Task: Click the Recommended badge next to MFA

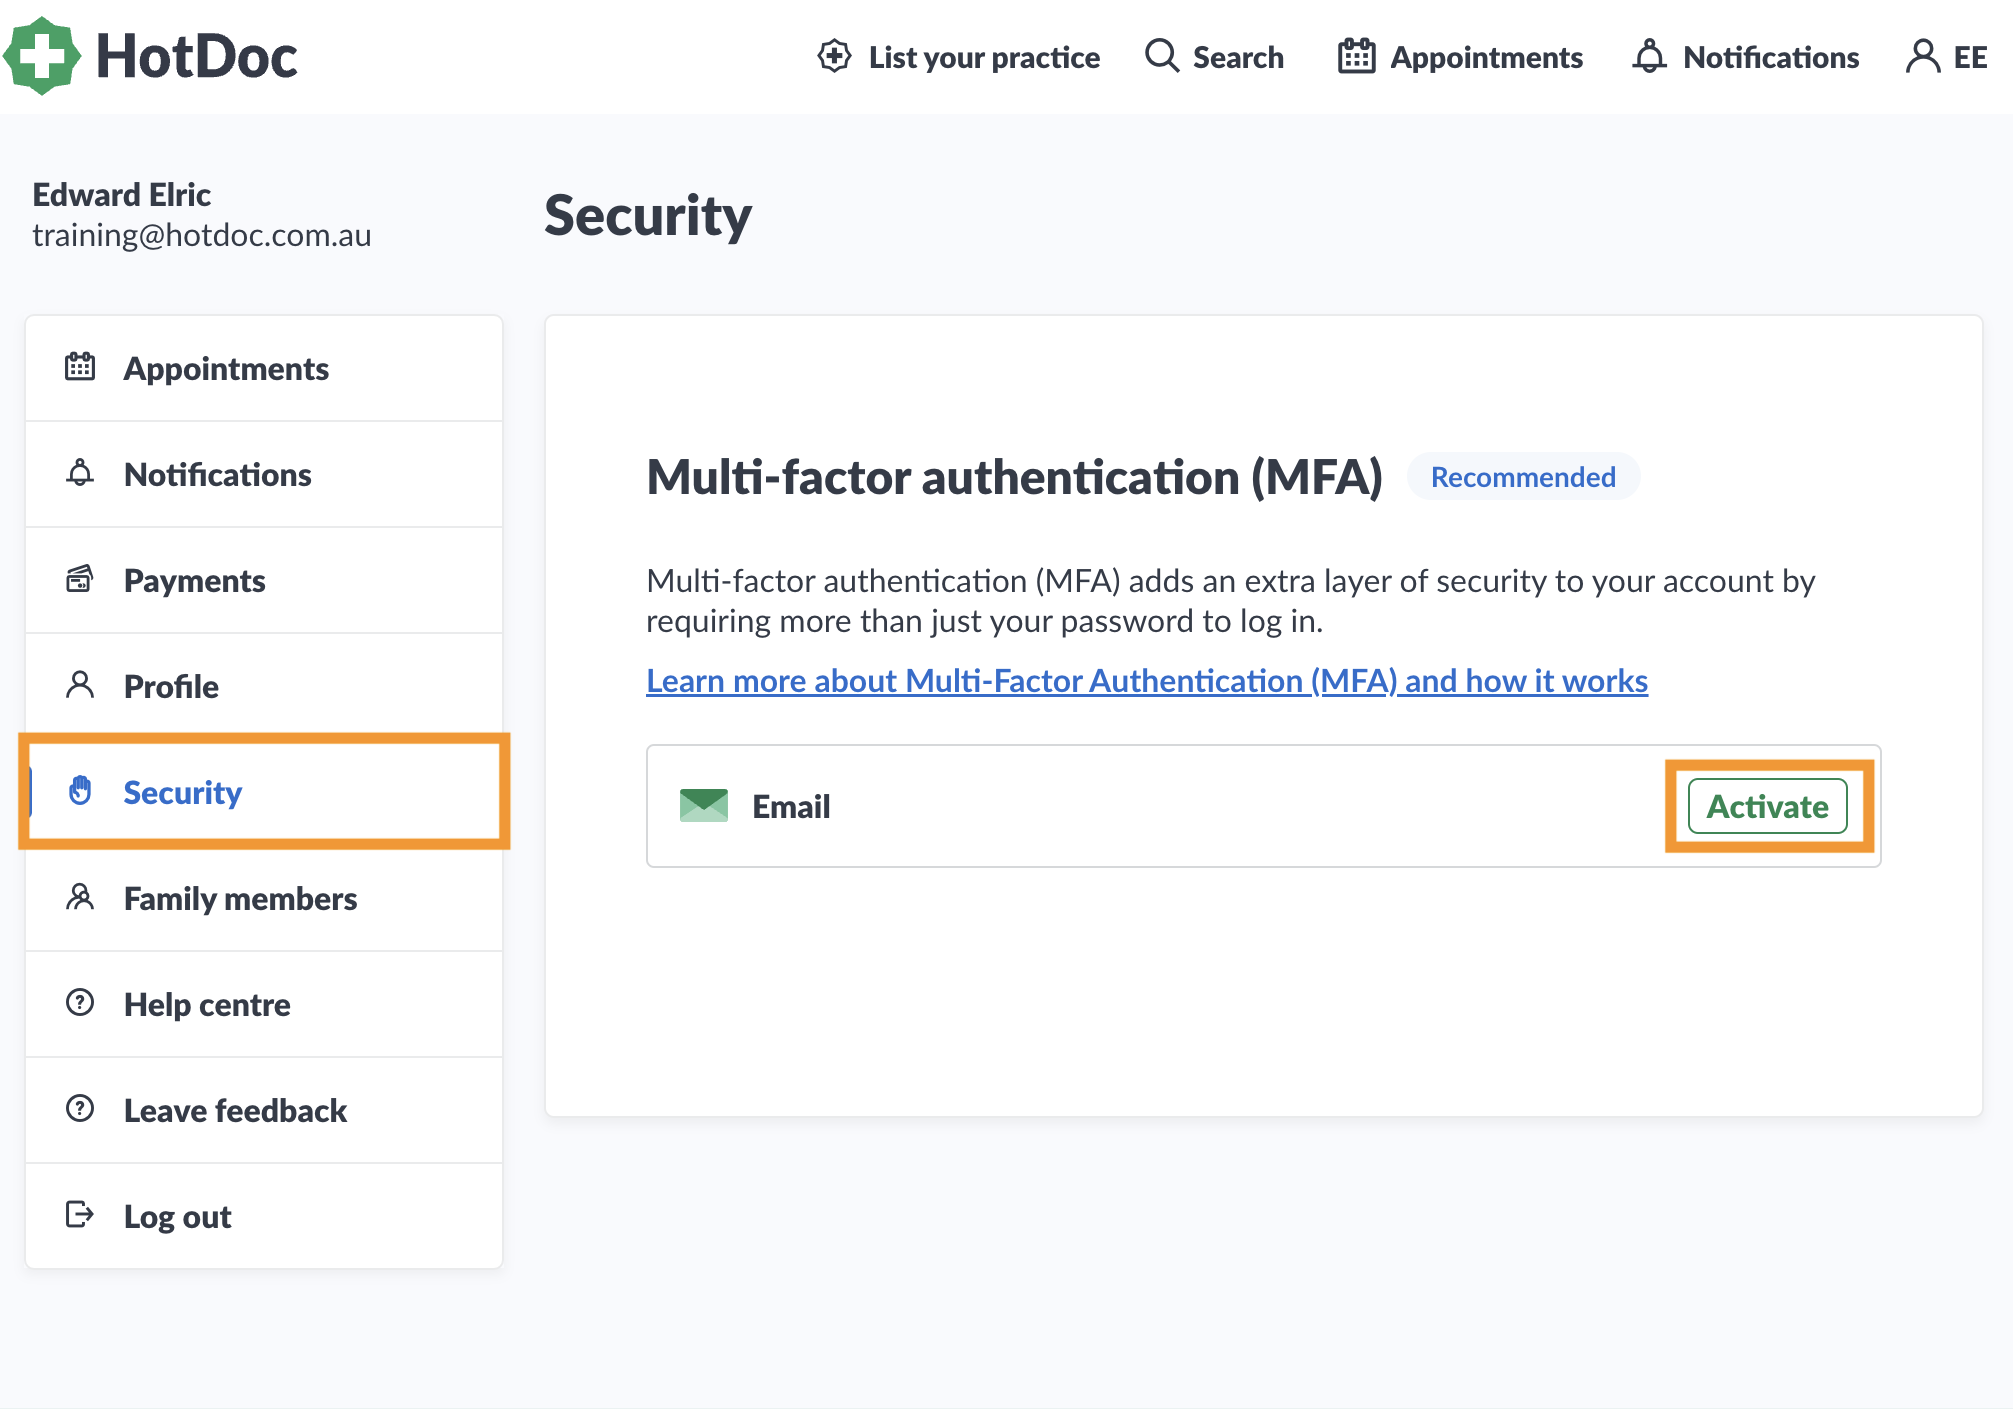Action: tap(1522, 477)
